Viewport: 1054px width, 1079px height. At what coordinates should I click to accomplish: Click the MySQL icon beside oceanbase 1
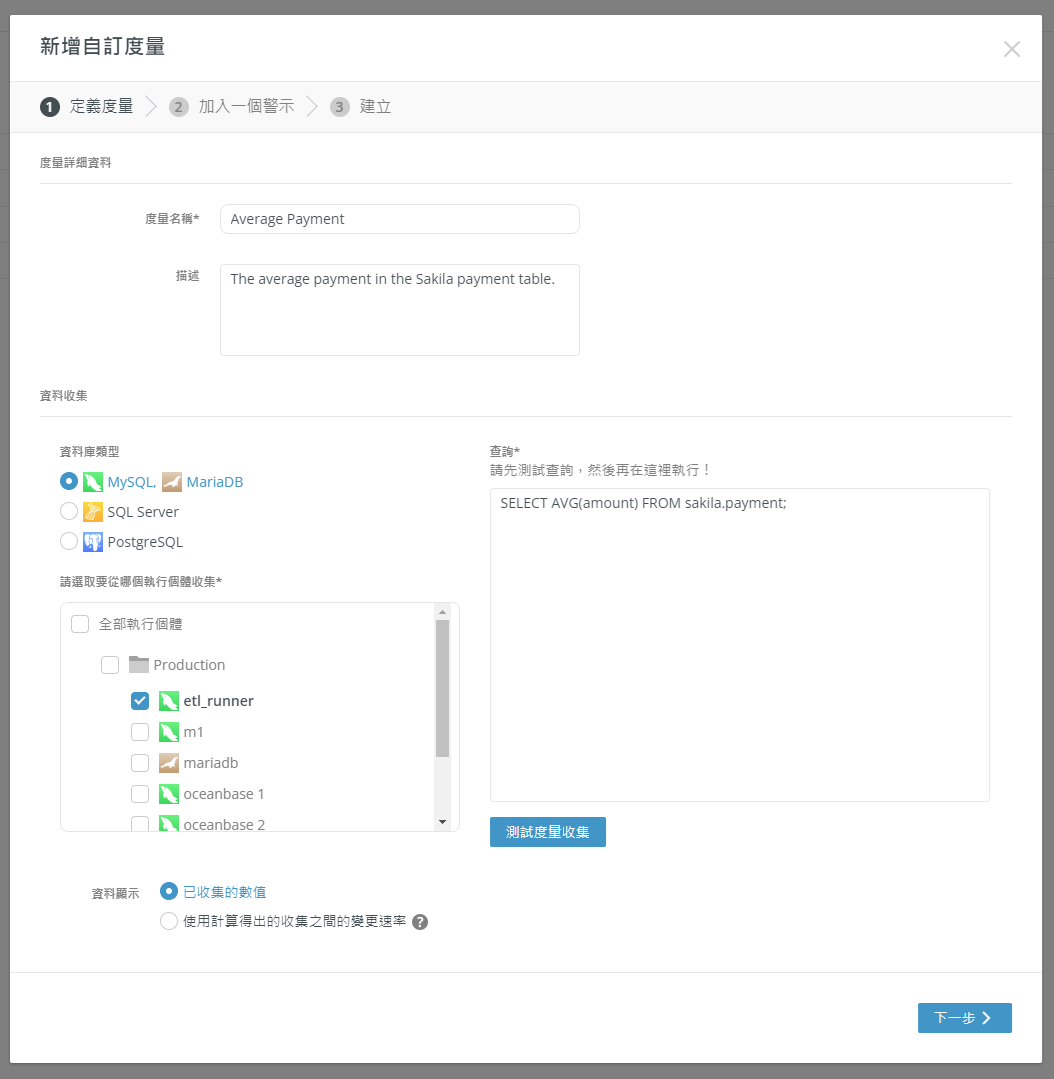[x=169, y=794]
